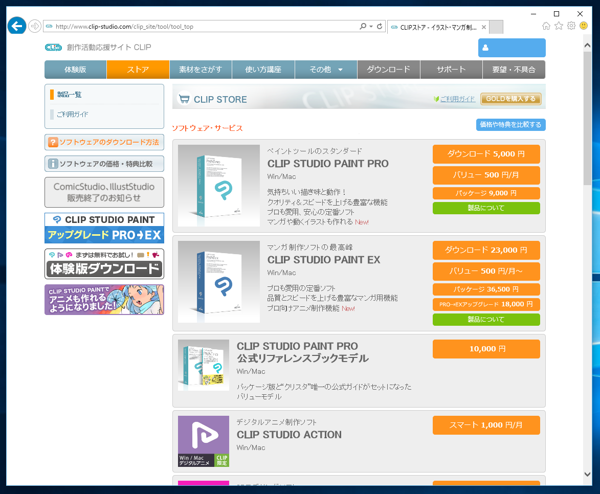Screen dimensions: 600x494
Task: Click EX バリュー 500 円/月～ button
Action: point(486,271)
